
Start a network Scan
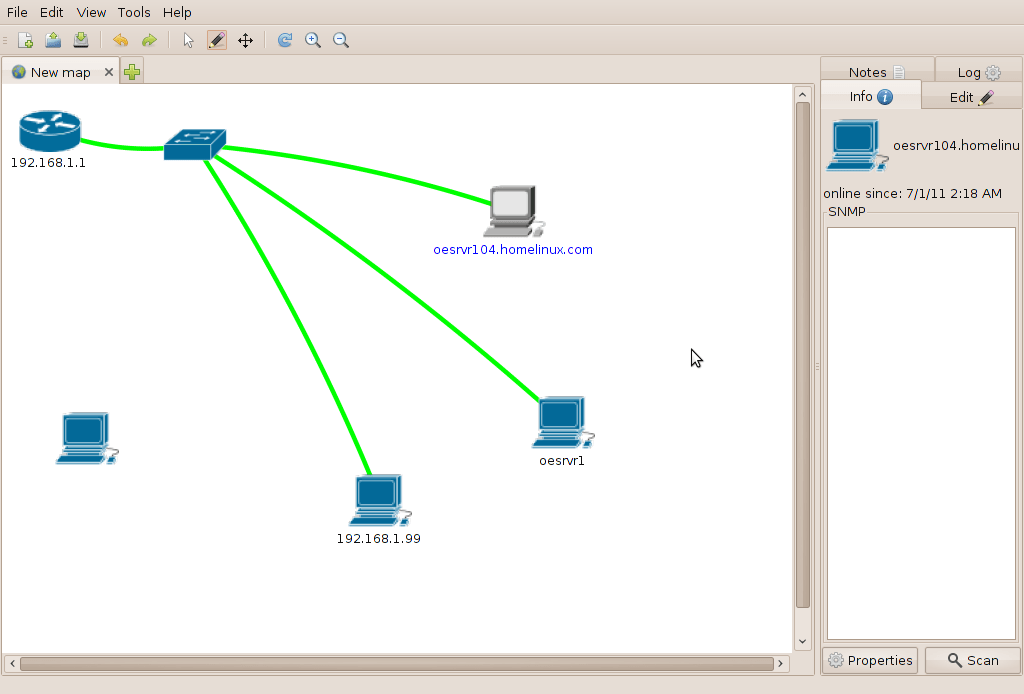972,660
